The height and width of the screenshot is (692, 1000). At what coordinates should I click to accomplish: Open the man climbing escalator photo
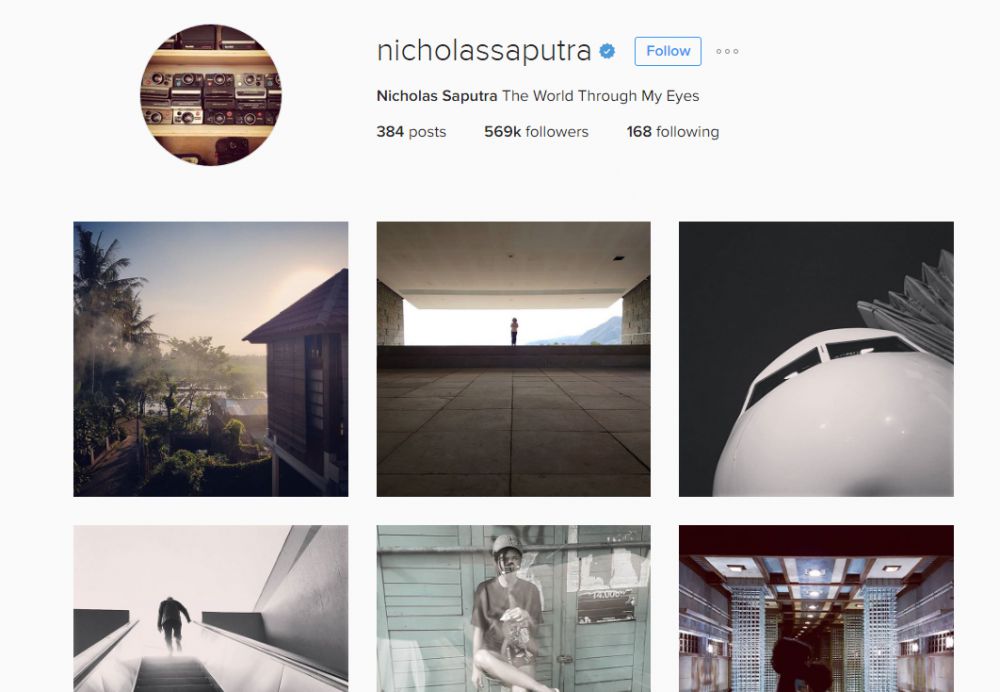[211, 608]
